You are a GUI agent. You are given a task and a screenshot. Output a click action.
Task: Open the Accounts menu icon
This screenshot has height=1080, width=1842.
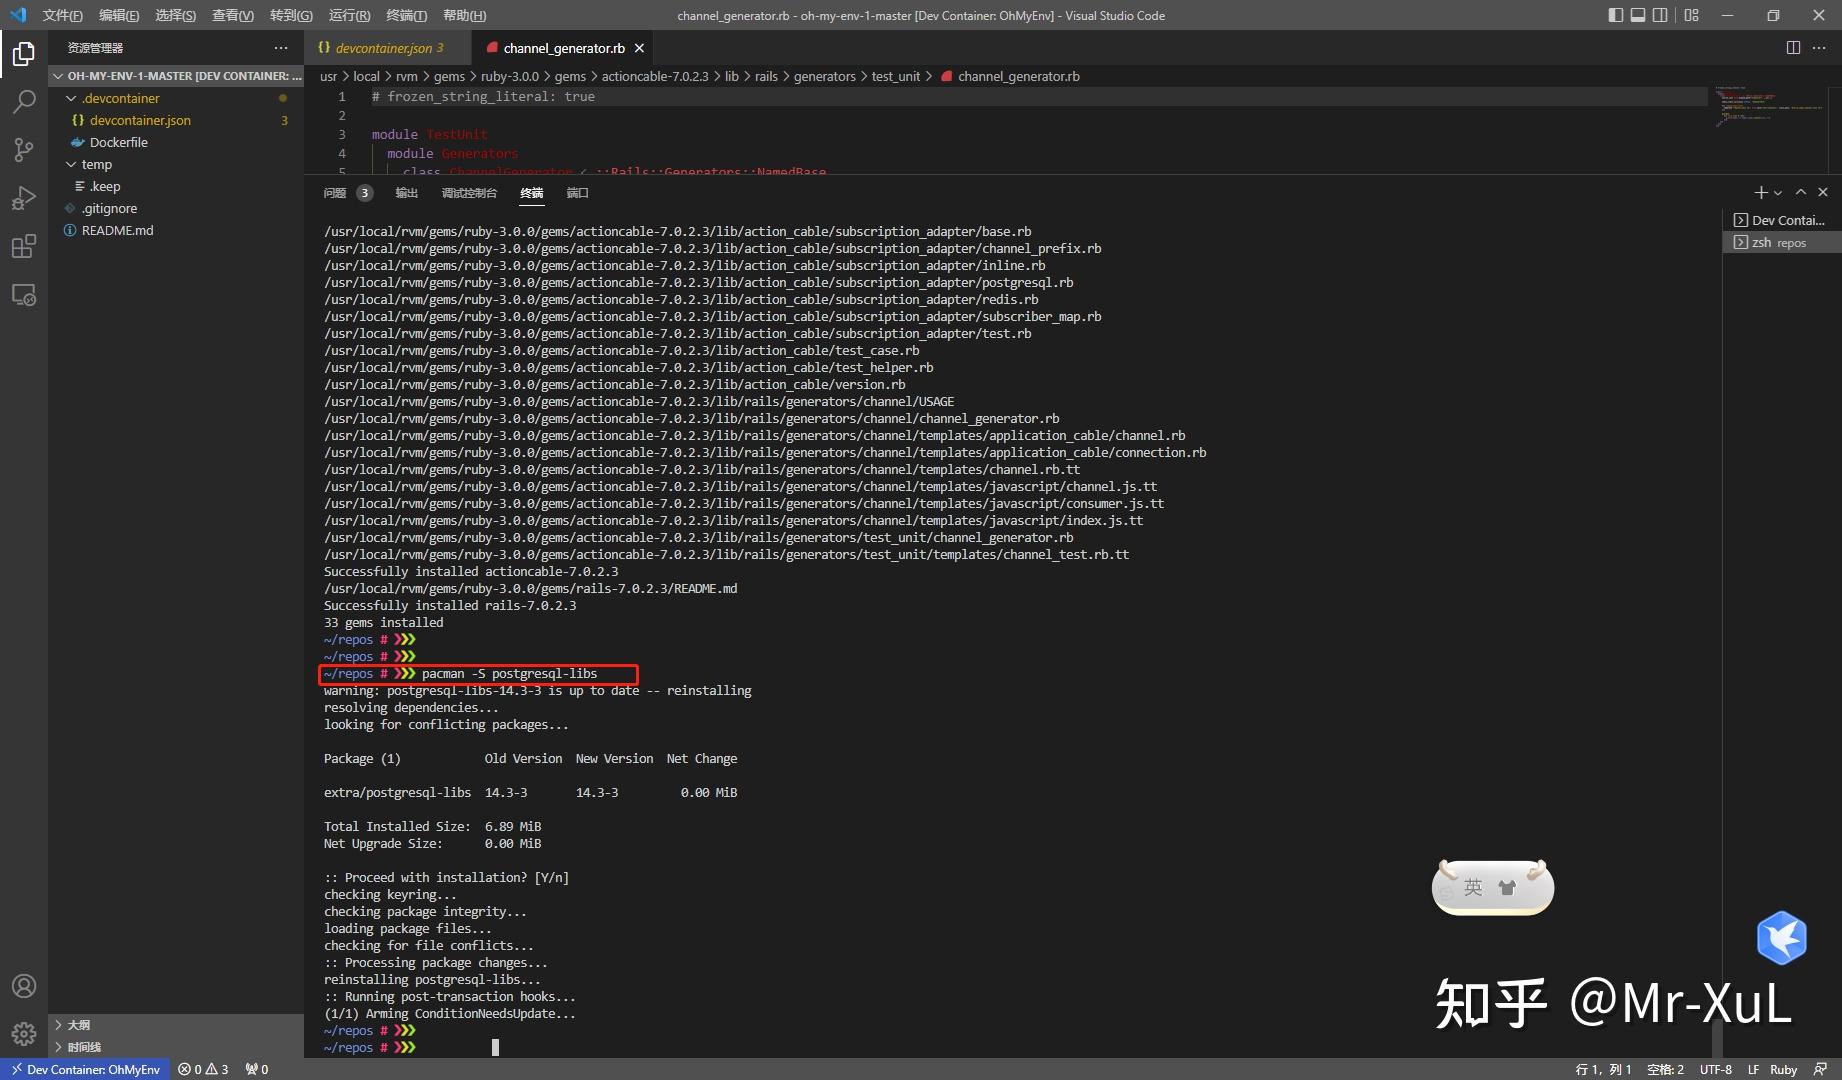(x=24, y=986)
